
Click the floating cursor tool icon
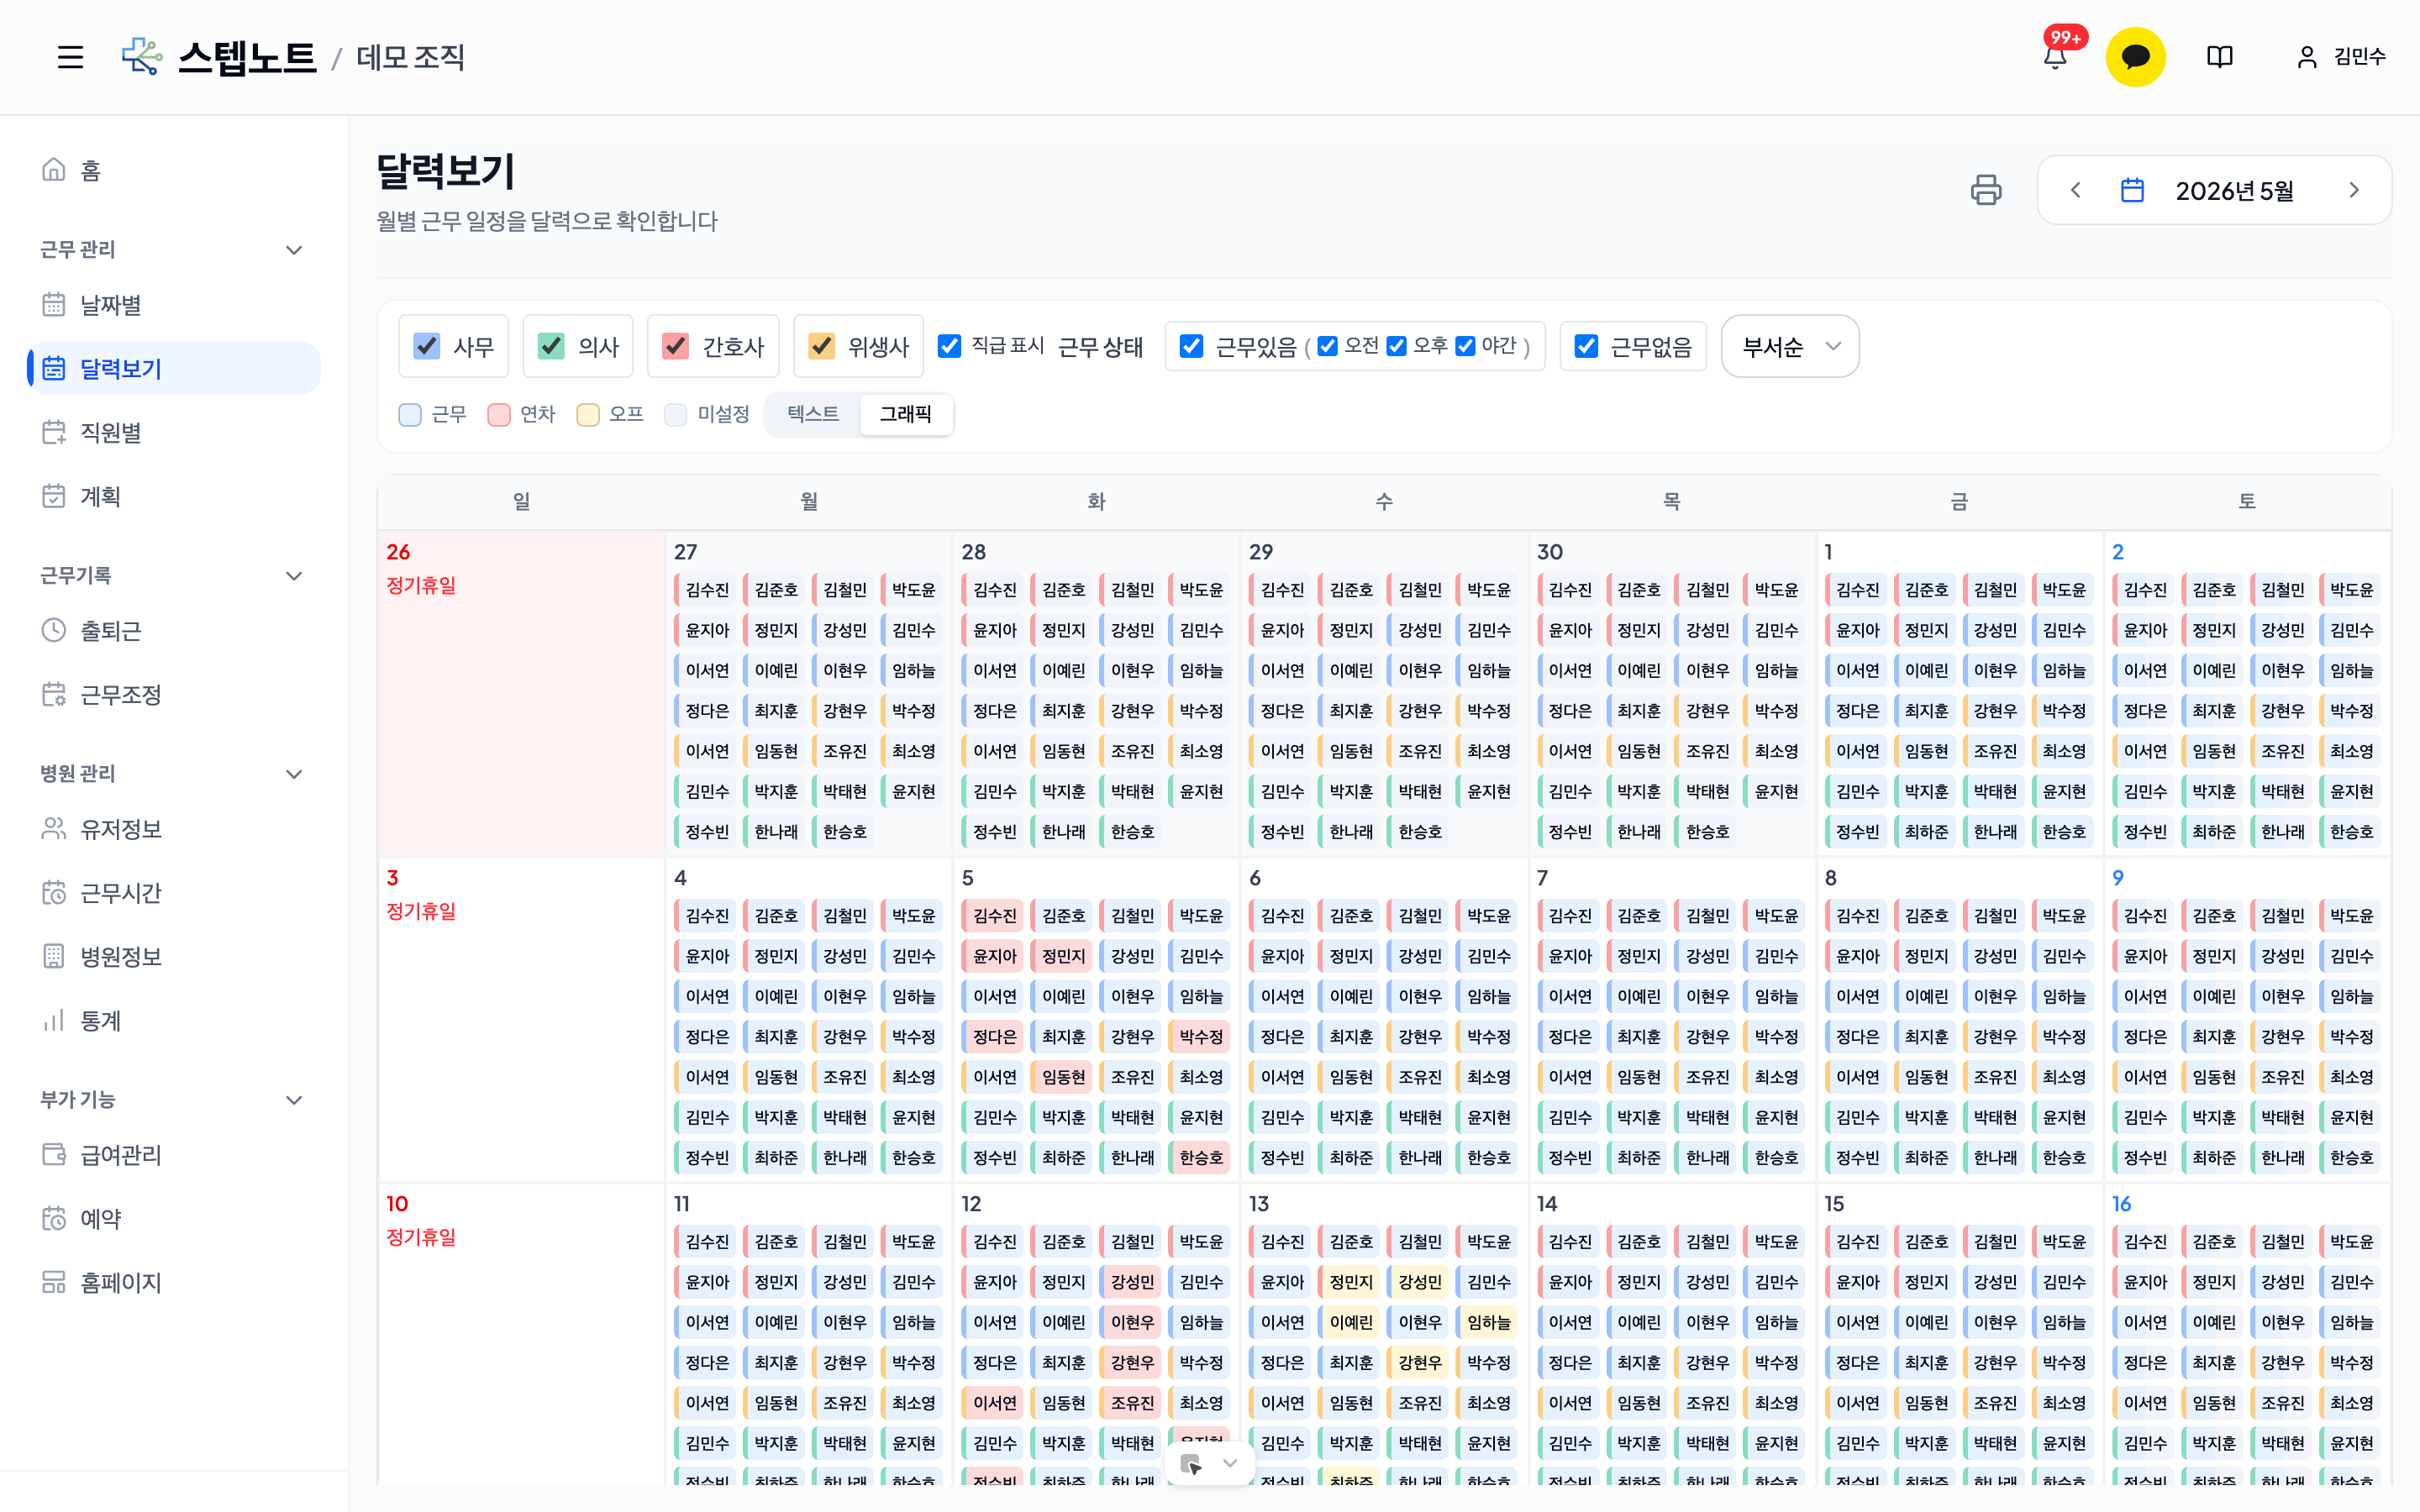(x=1191, y=1464)
